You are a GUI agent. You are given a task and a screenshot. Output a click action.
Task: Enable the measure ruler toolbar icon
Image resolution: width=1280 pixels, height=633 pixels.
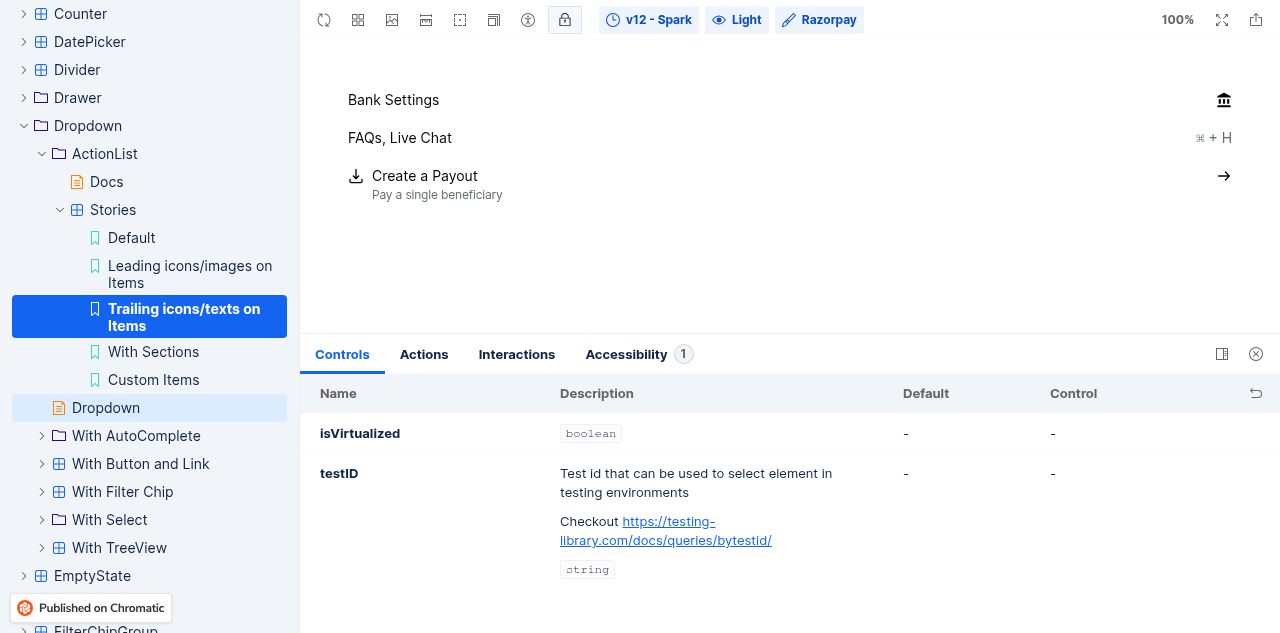point(426,20)
